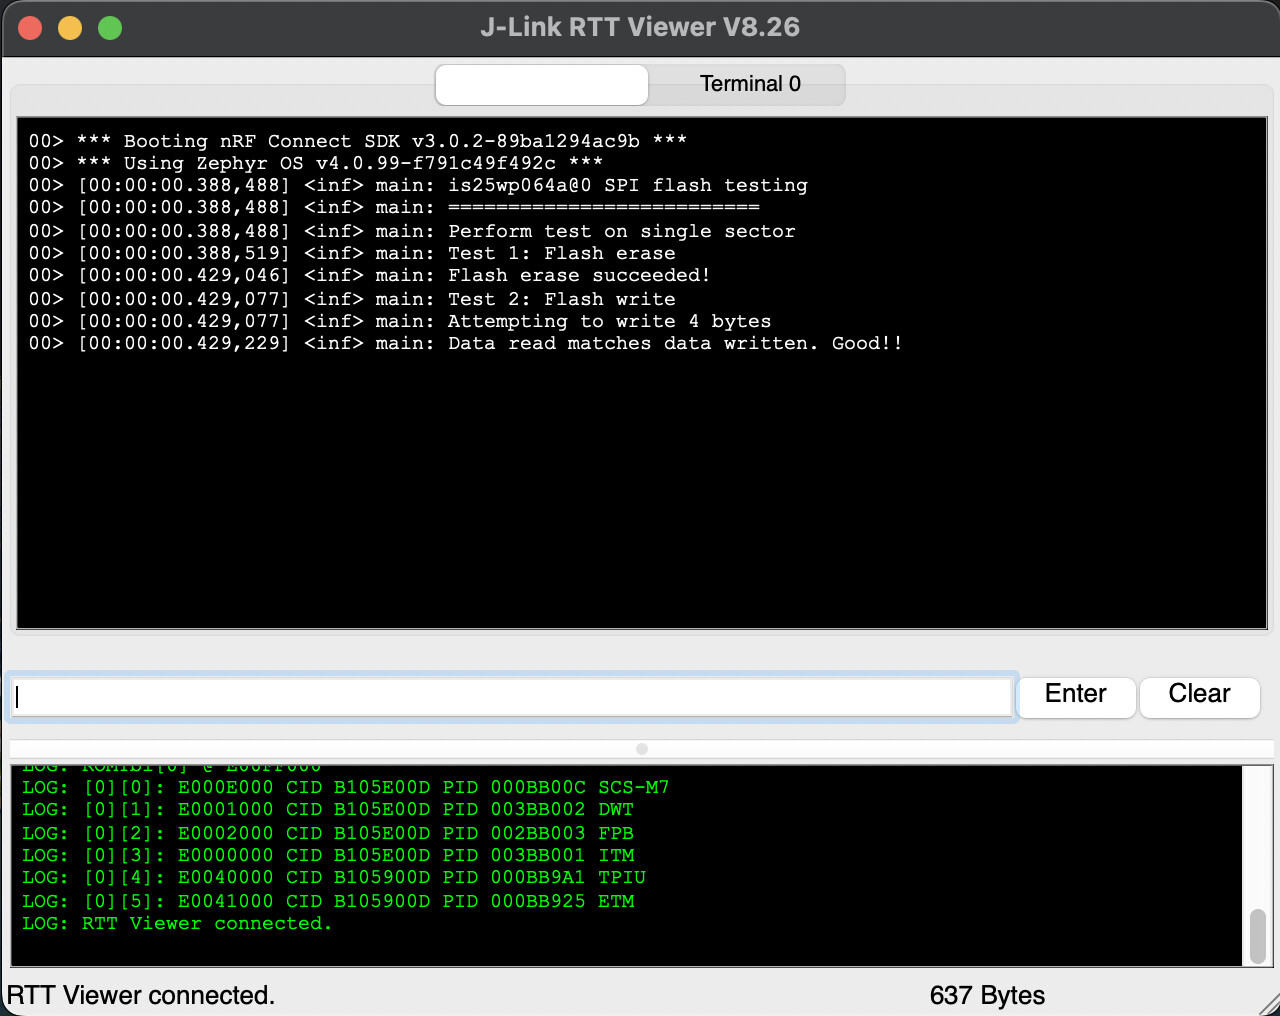Click the 'LOG: RTT Viewer connected.' log entry
Viewport: 1280px width, 1016px height.
pos(177,924)
